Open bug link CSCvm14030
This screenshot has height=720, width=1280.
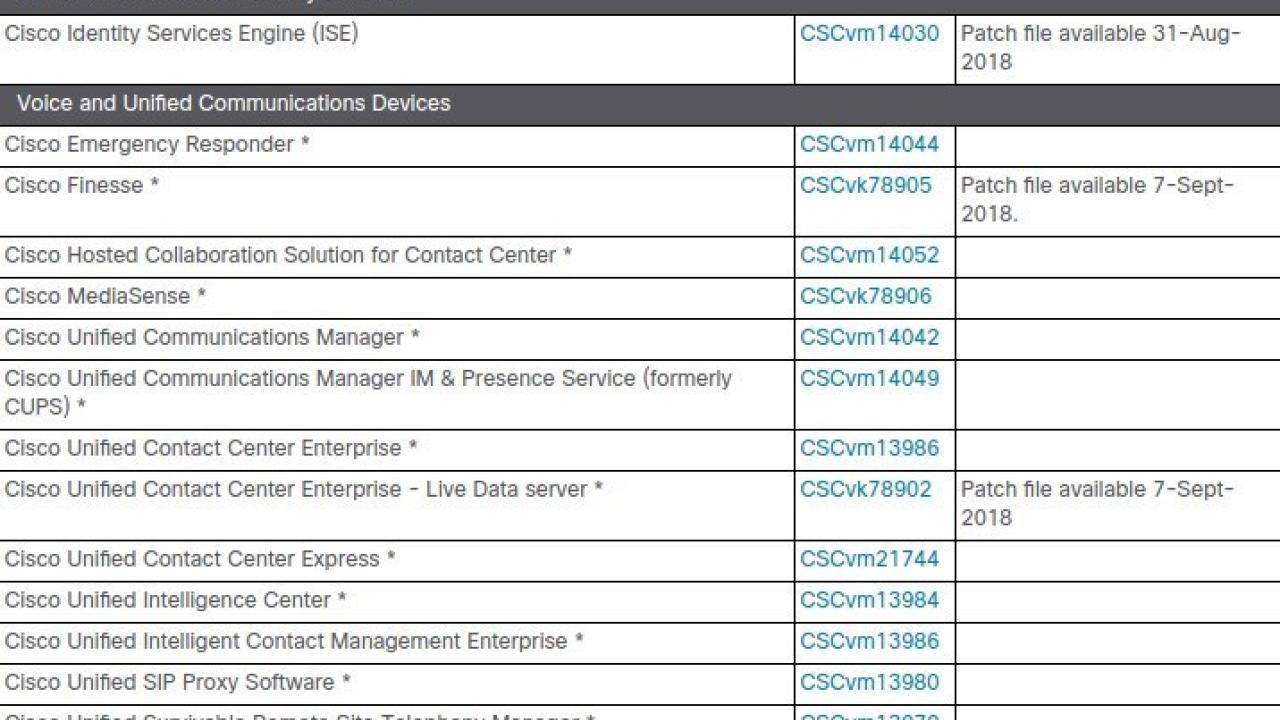(869, 33)
